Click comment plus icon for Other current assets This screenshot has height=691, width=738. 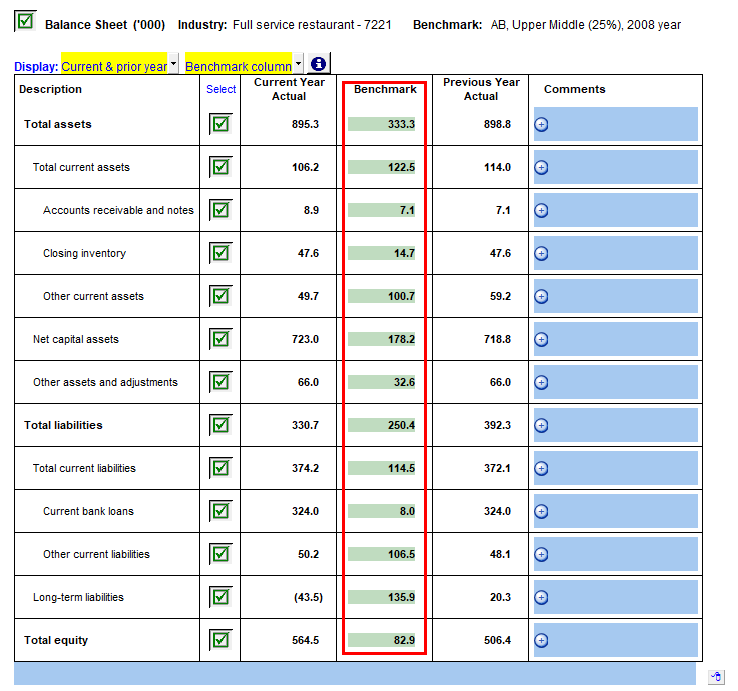(541, 297)
